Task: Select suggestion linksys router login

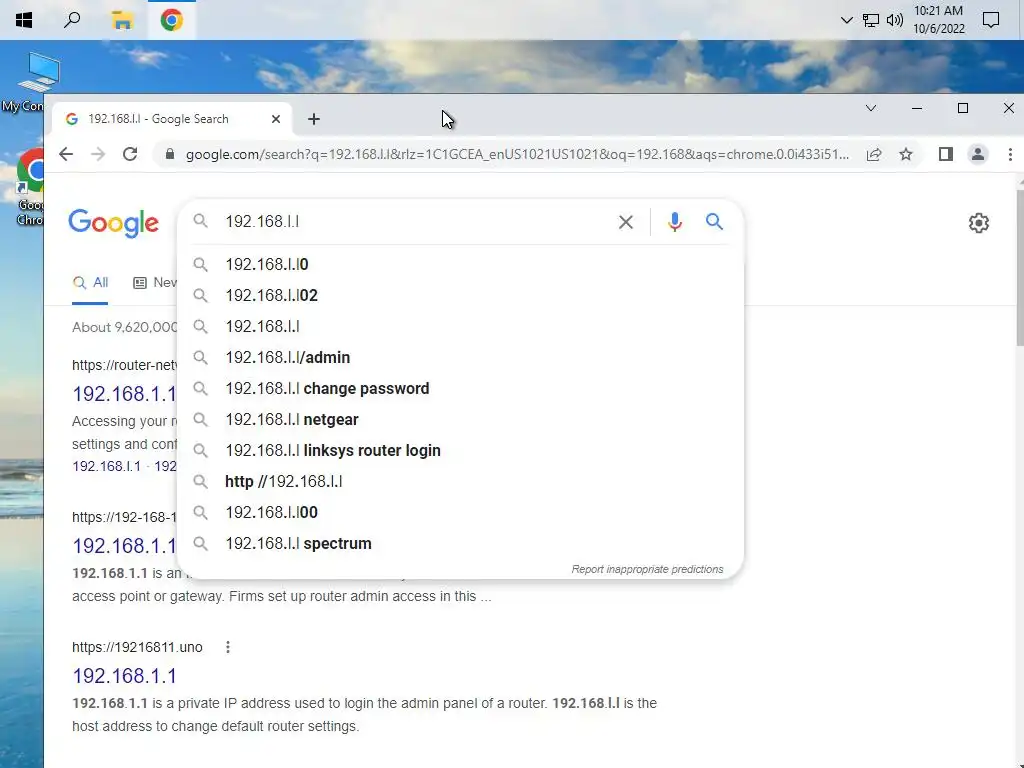Action: click(460, 451)
